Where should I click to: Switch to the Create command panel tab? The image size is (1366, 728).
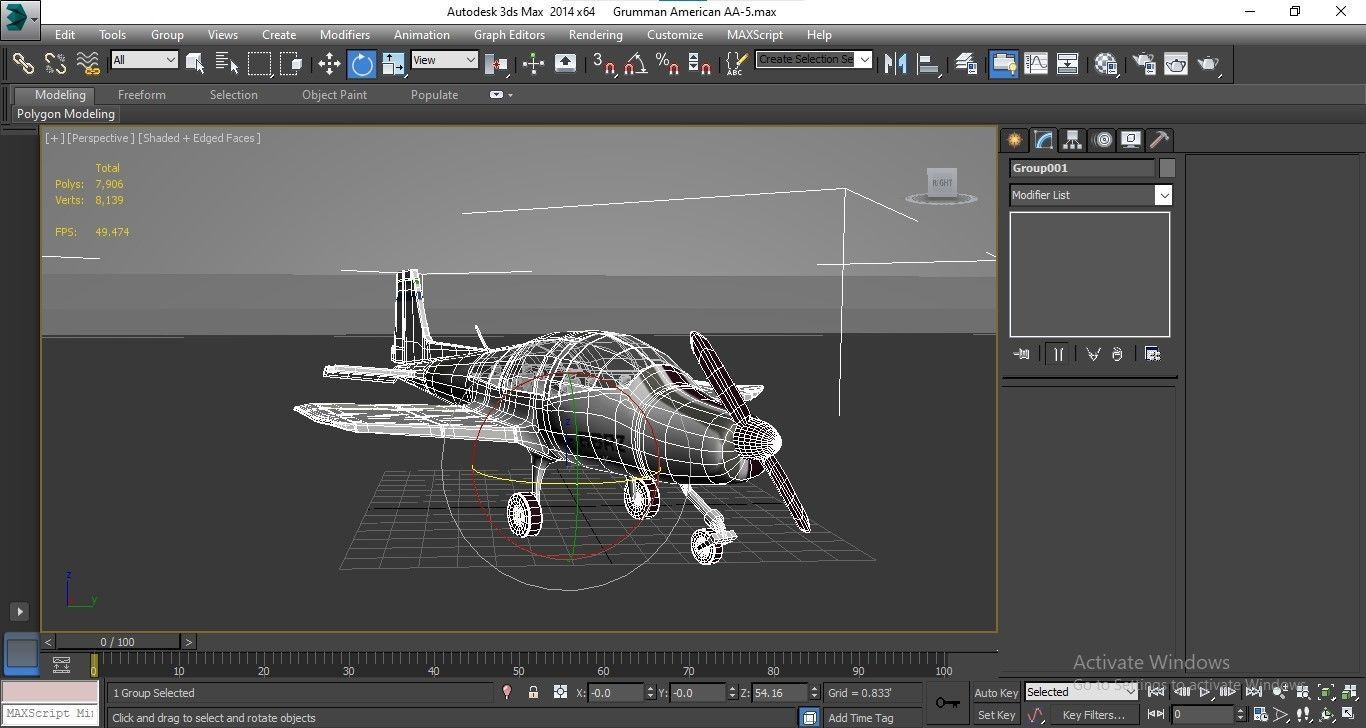1014,140
